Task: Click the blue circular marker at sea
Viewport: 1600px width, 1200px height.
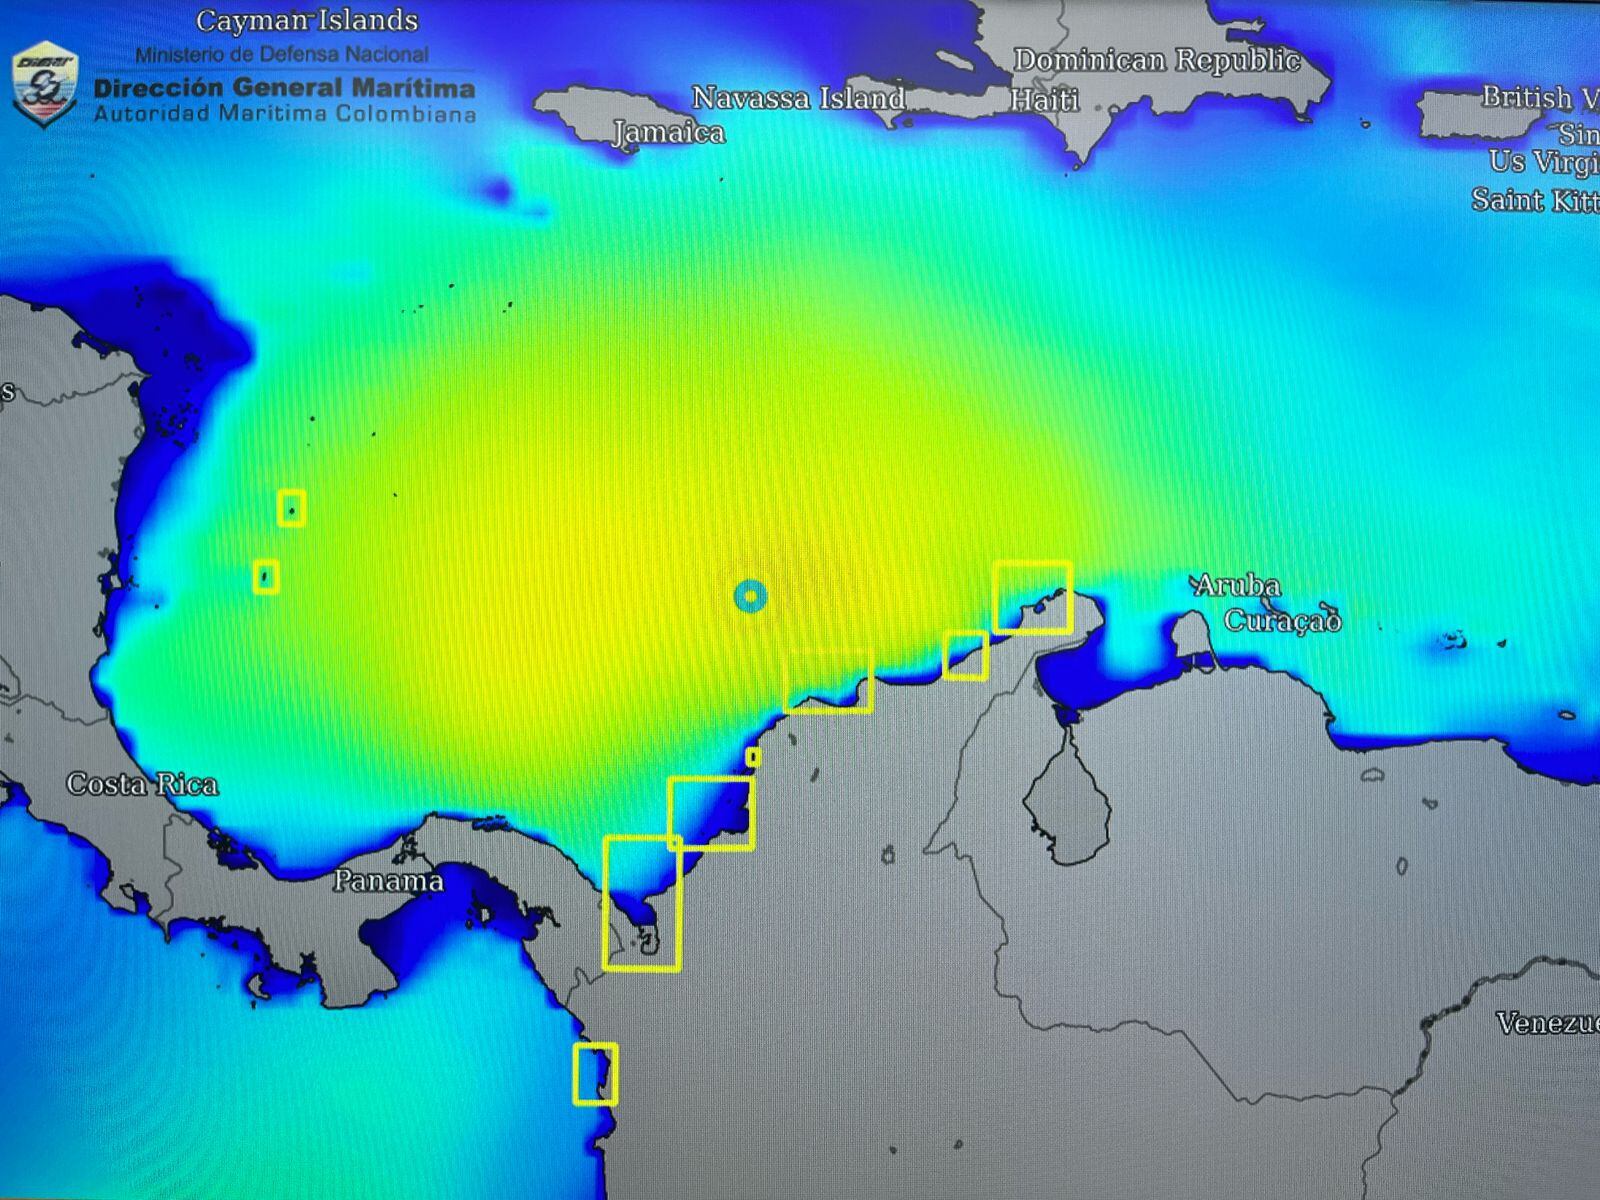Action: pyautogui.click(x=750, y=597)
